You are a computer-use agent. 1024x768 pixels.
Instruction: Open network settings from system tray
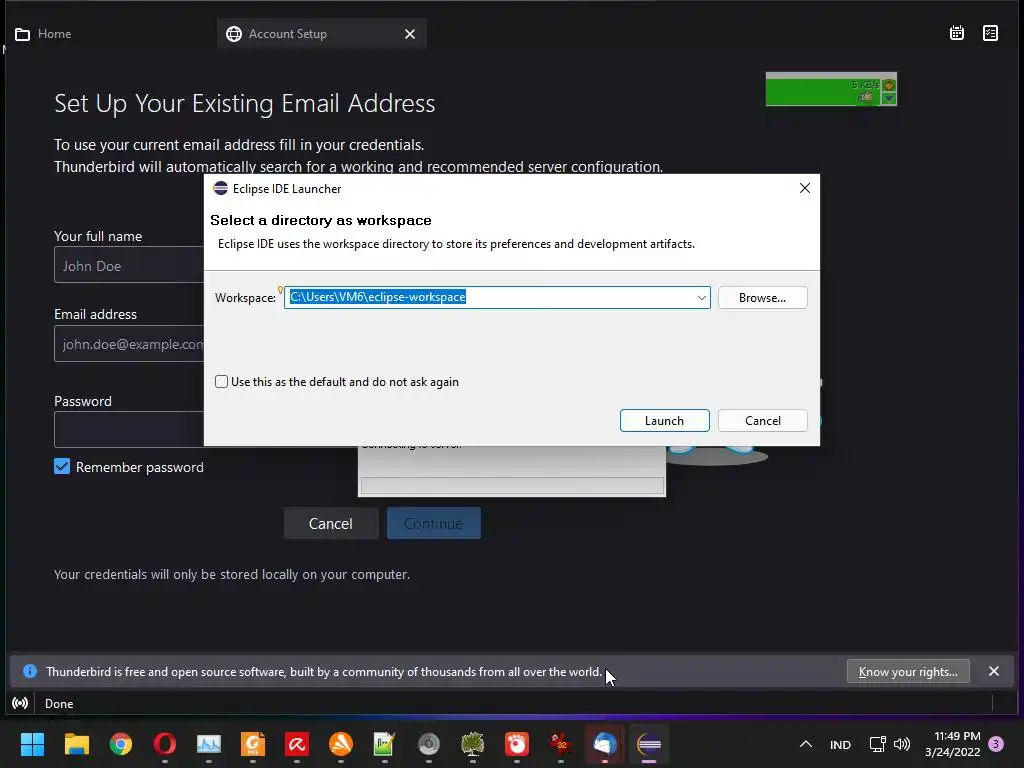coord(877,744)
